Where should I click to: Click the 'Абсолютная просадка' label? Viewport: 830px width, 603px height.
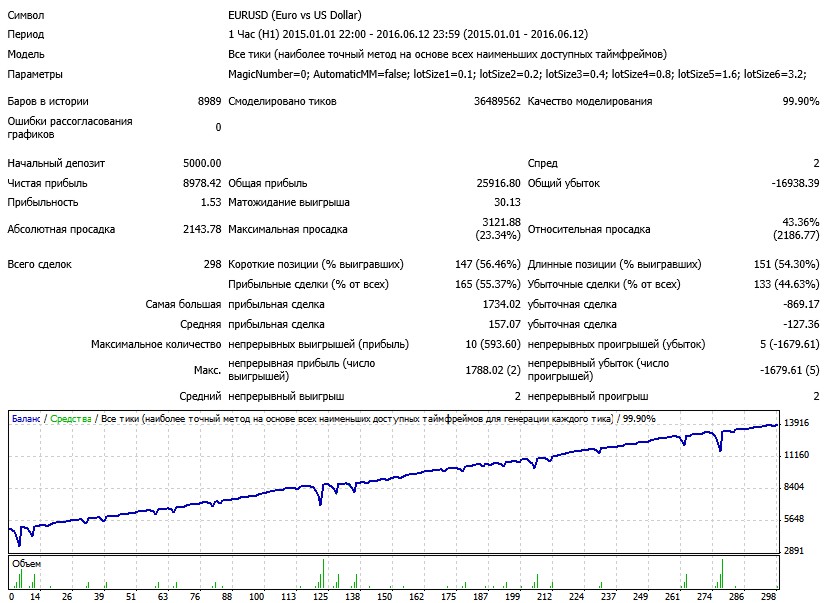click(61, 229)
